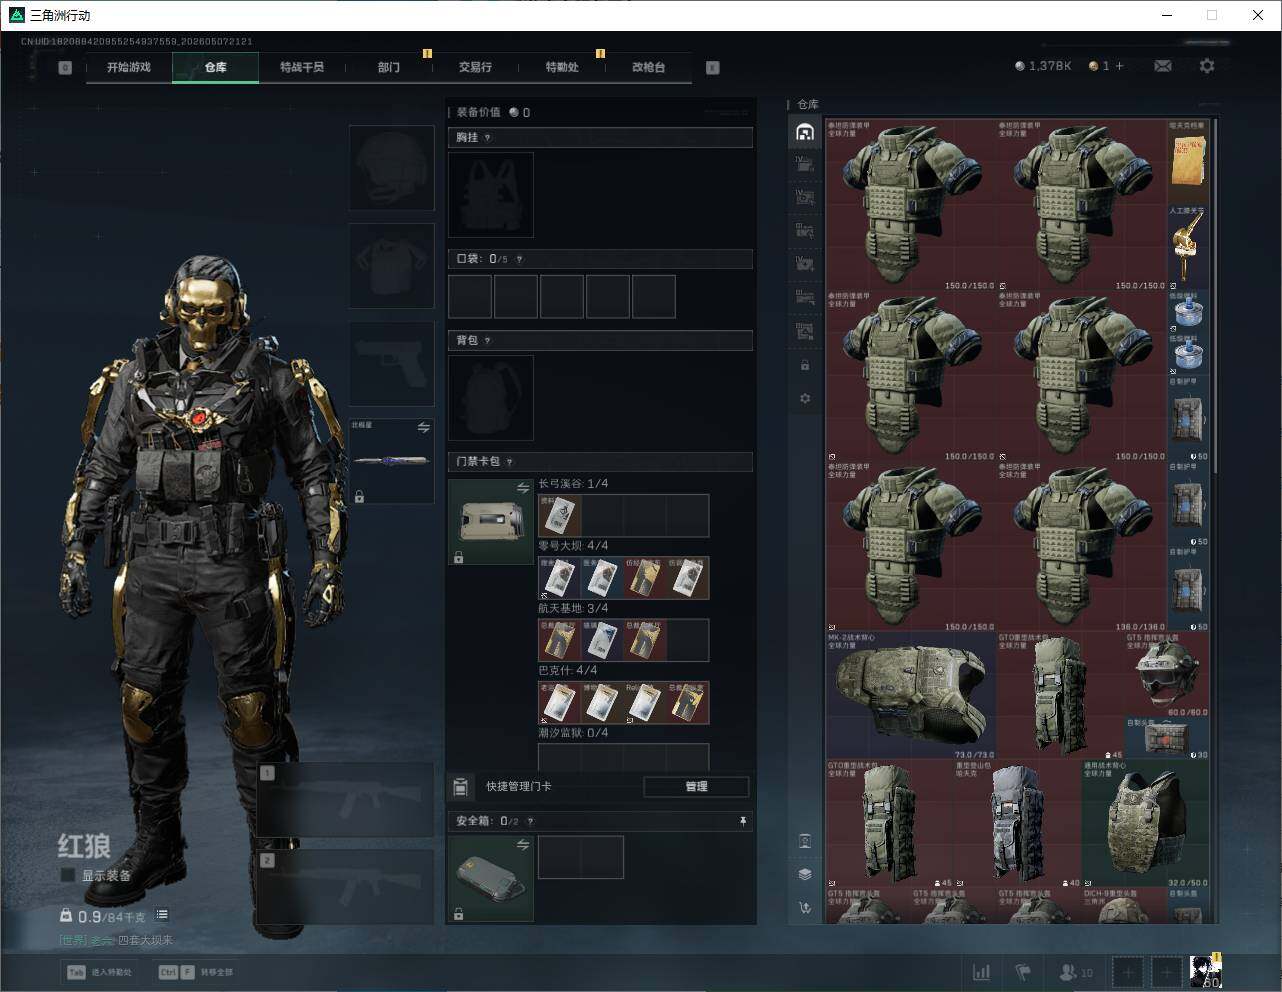Click the plus beside the gold currency
Image resolution: width=1282 pixels, height=992 pixels.
[x=1119, y=66]
